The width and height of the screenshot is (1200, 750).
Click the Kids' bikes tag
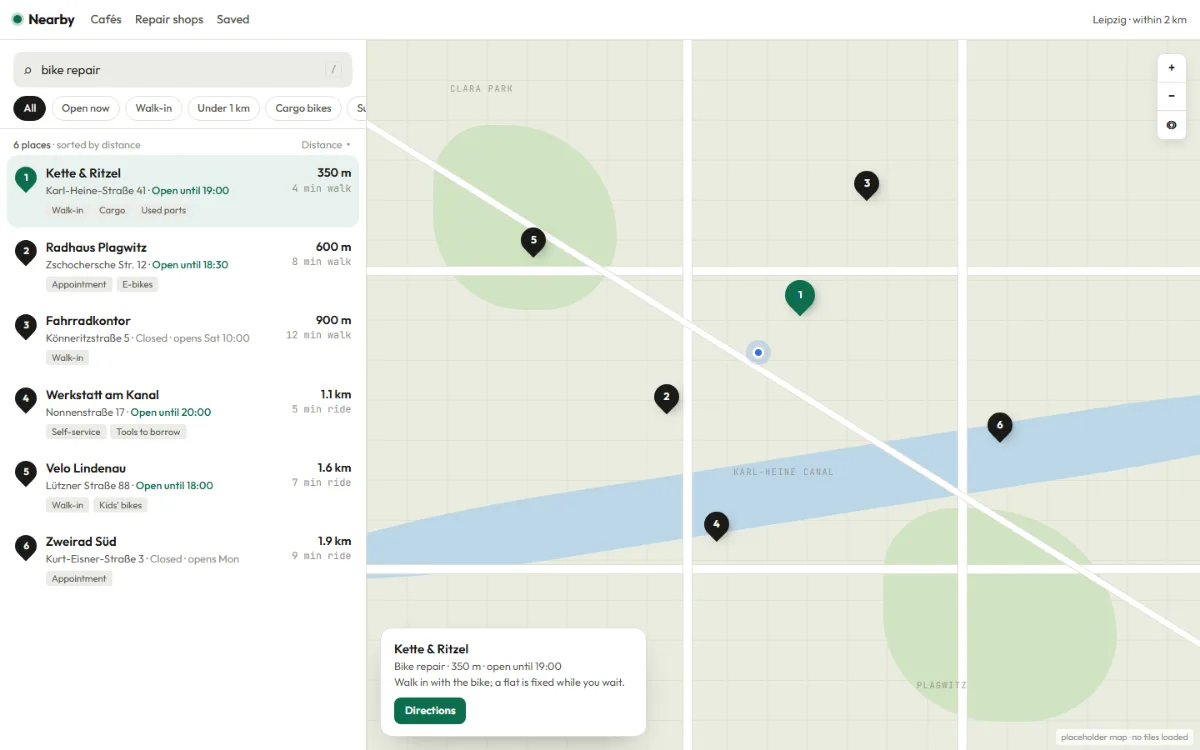[120, 506]
